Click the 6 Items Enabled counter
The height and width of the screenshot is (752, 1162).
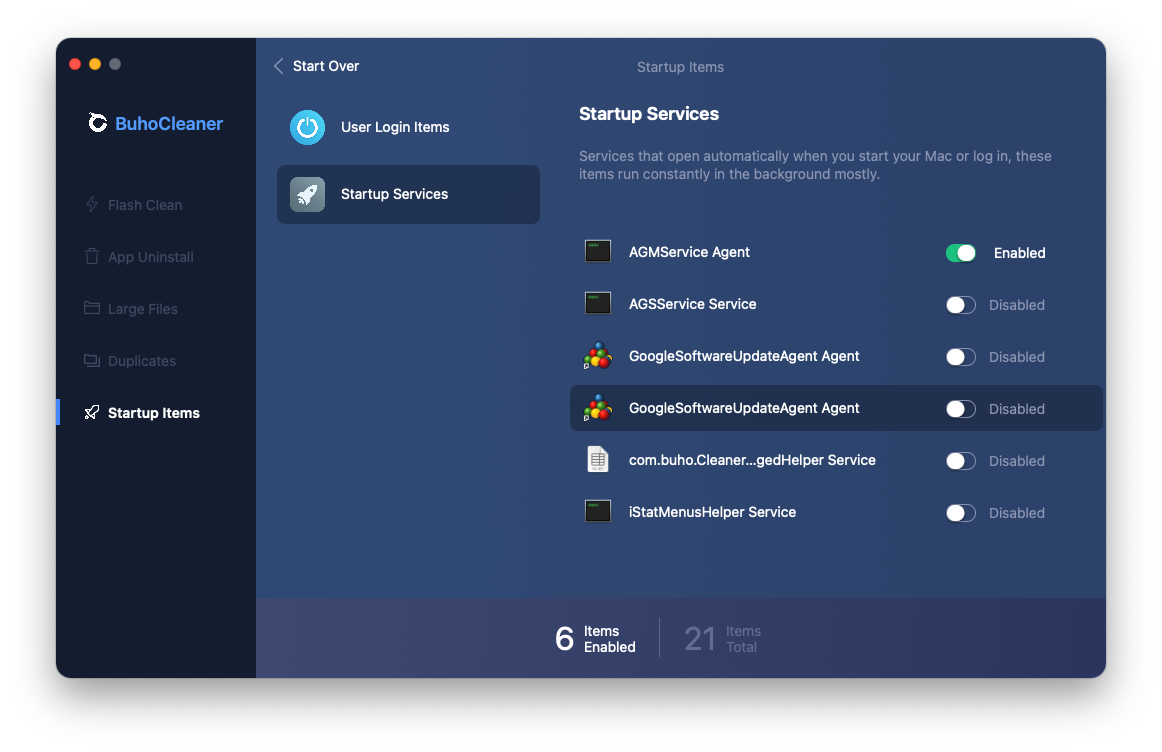(x=595, y=638)
